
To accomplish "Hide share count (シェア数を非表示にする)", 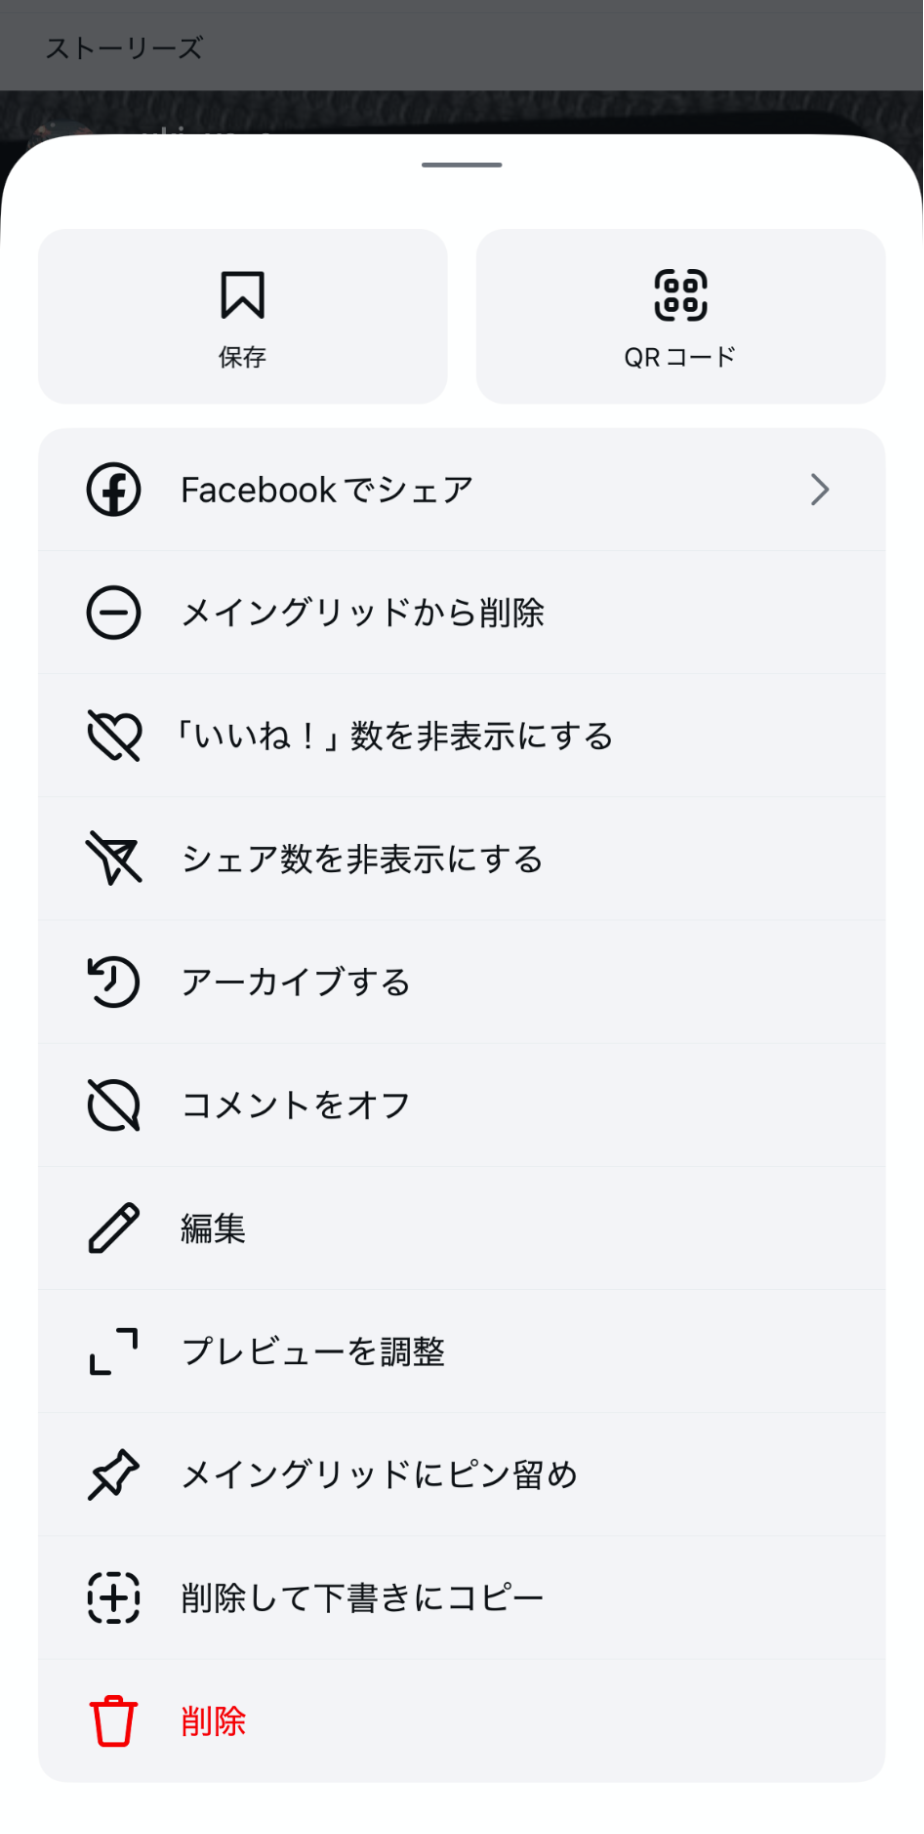I will coord(362,859).
